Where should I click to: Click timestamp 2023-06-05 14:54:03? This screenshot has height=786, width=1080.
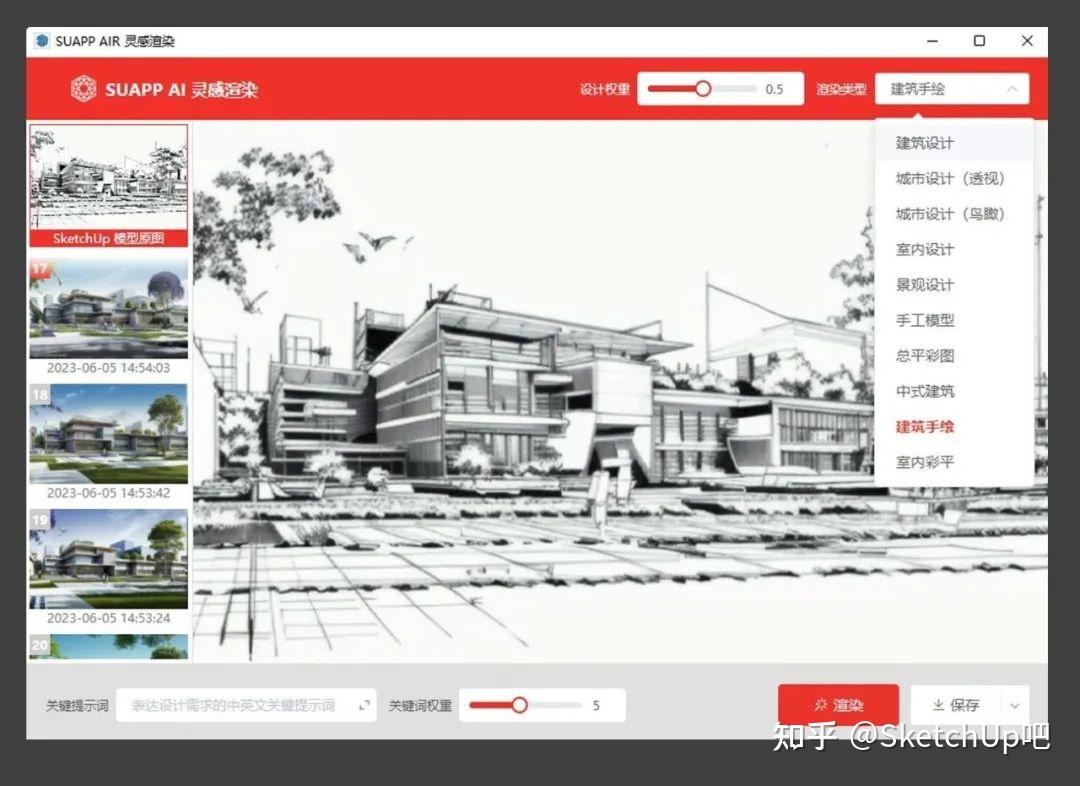click(108, 368)
